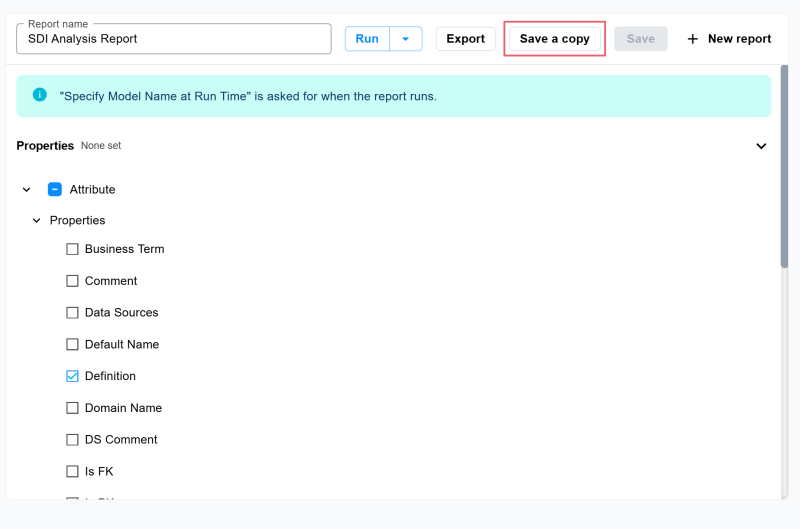The image size is (800, 529).
Task: Tick the Is FK checkbox
Action: point(72,471)
